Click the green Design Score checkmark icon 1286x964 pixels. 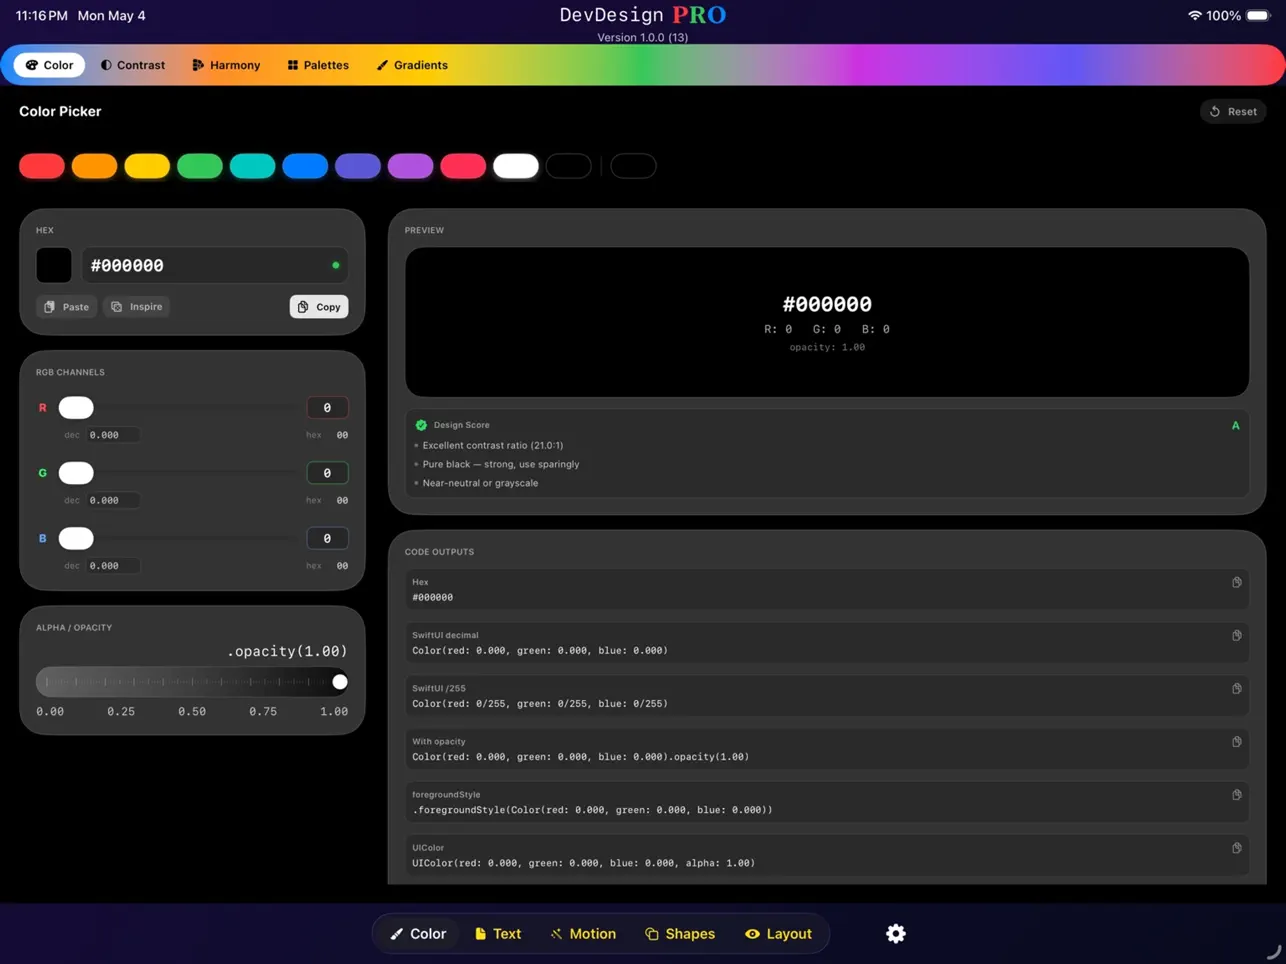[421, 425]
